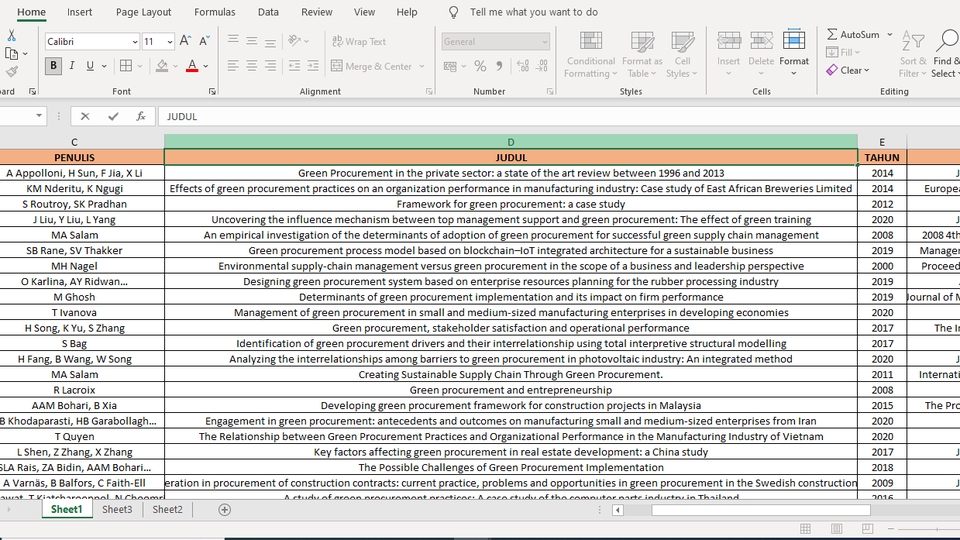Open Format as Table gallery
The image size is (960, 540).
[x=642, y=54]
